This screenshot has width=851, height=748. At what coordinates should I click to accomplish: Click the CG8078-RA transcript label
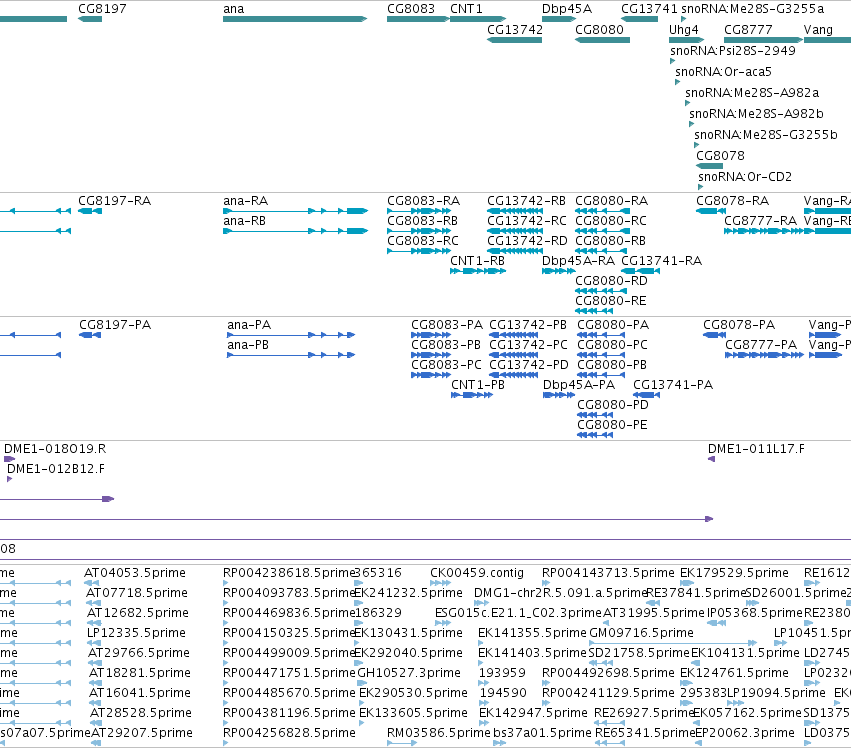click(733, 201)
